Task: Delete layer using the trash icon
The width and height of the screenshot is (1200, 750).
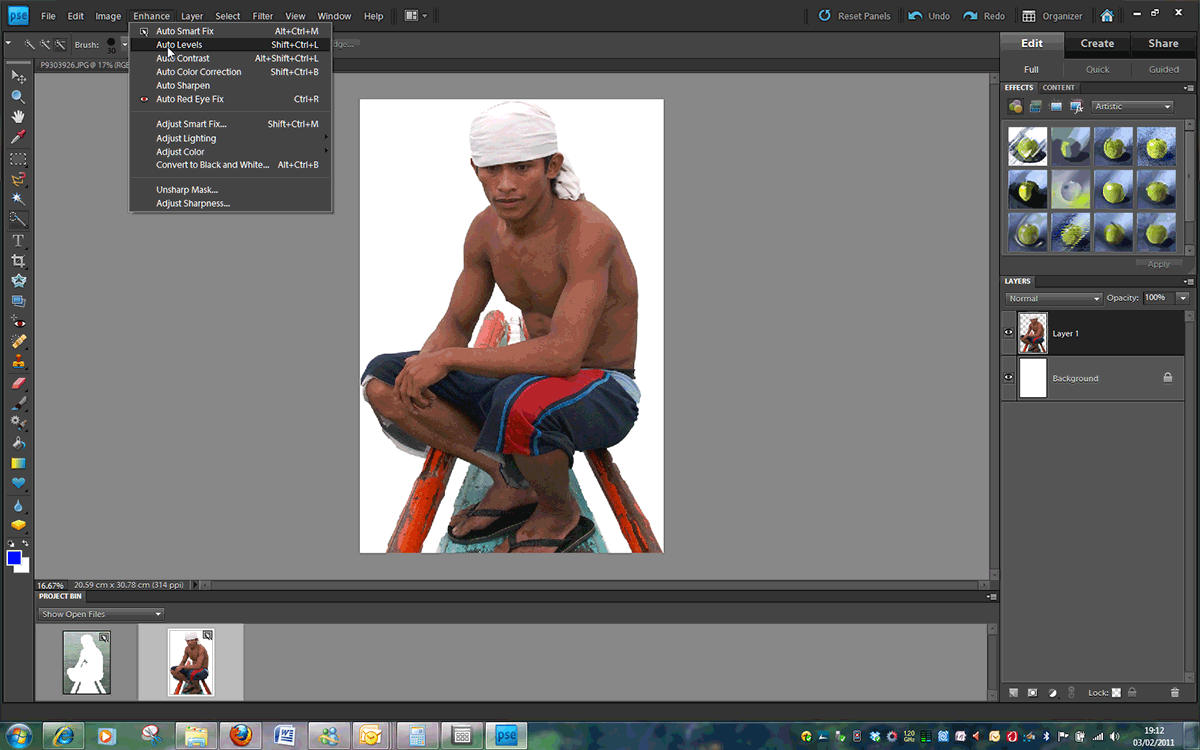Action: 1175,692
